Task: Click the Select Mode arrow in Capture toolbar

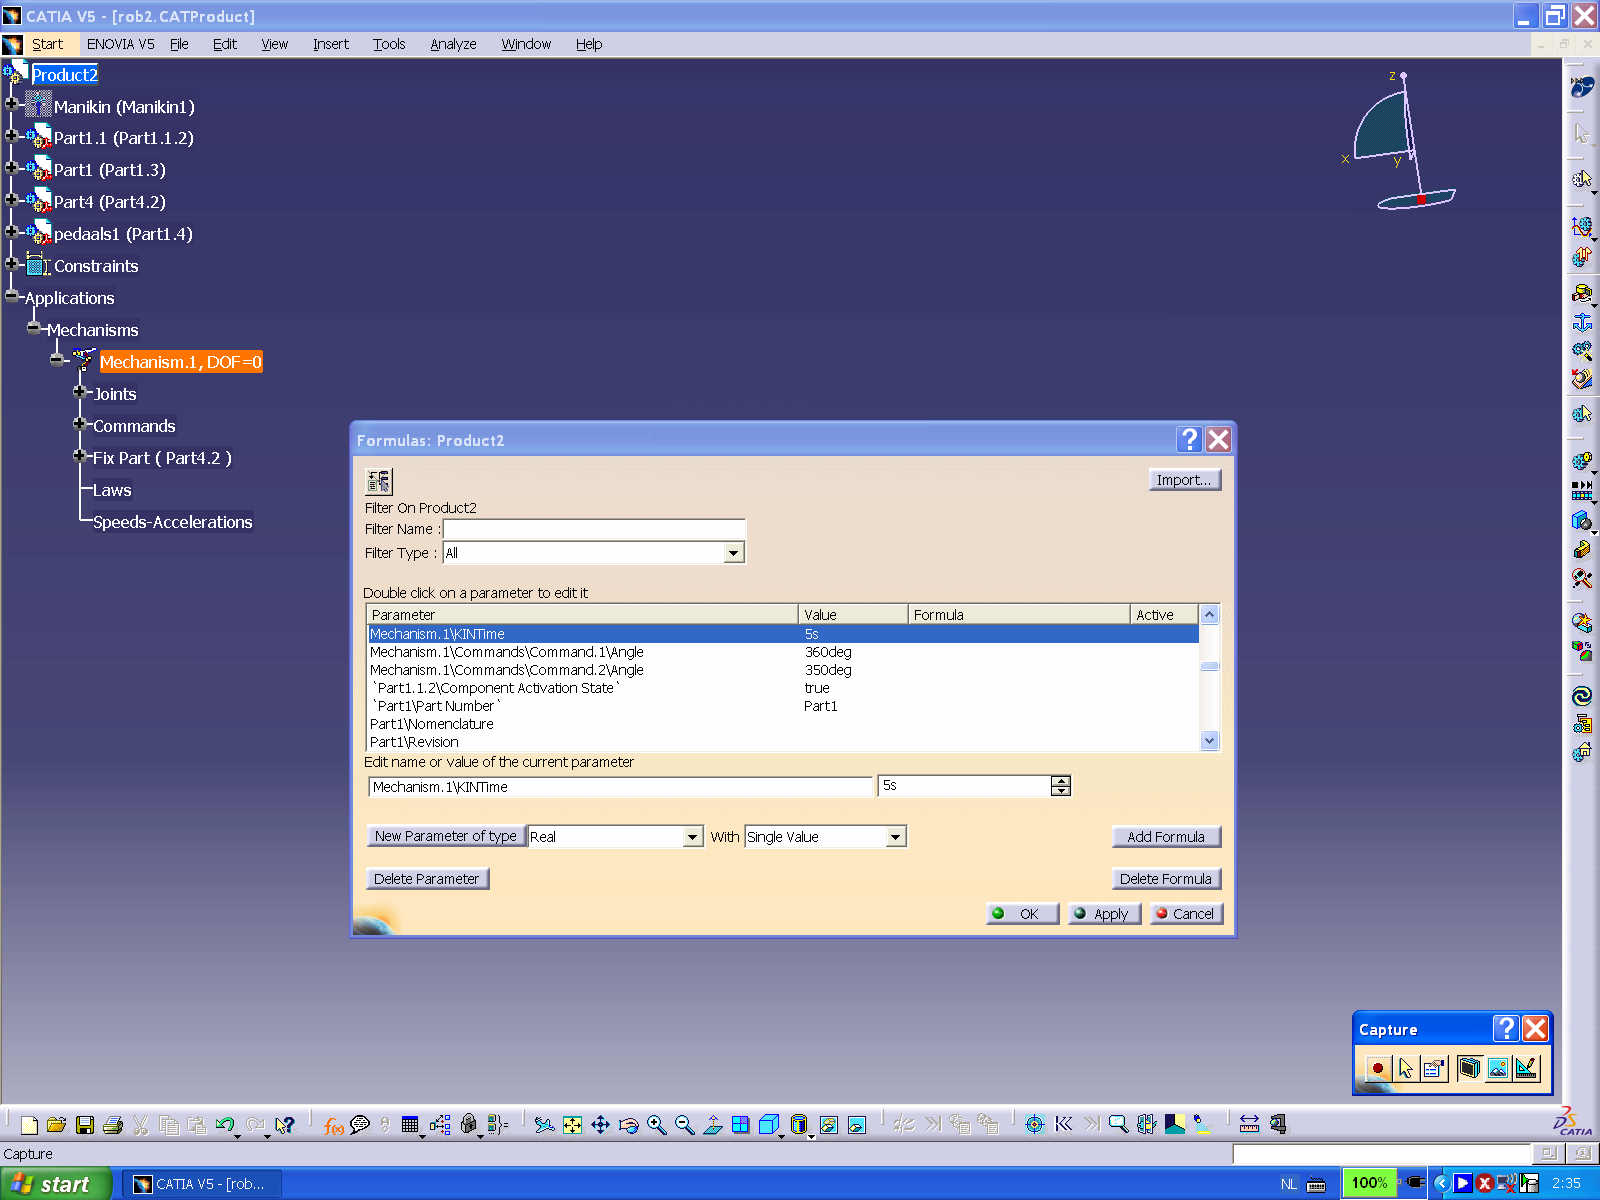Action: pyautogui.click(x=1405, y=1068)
